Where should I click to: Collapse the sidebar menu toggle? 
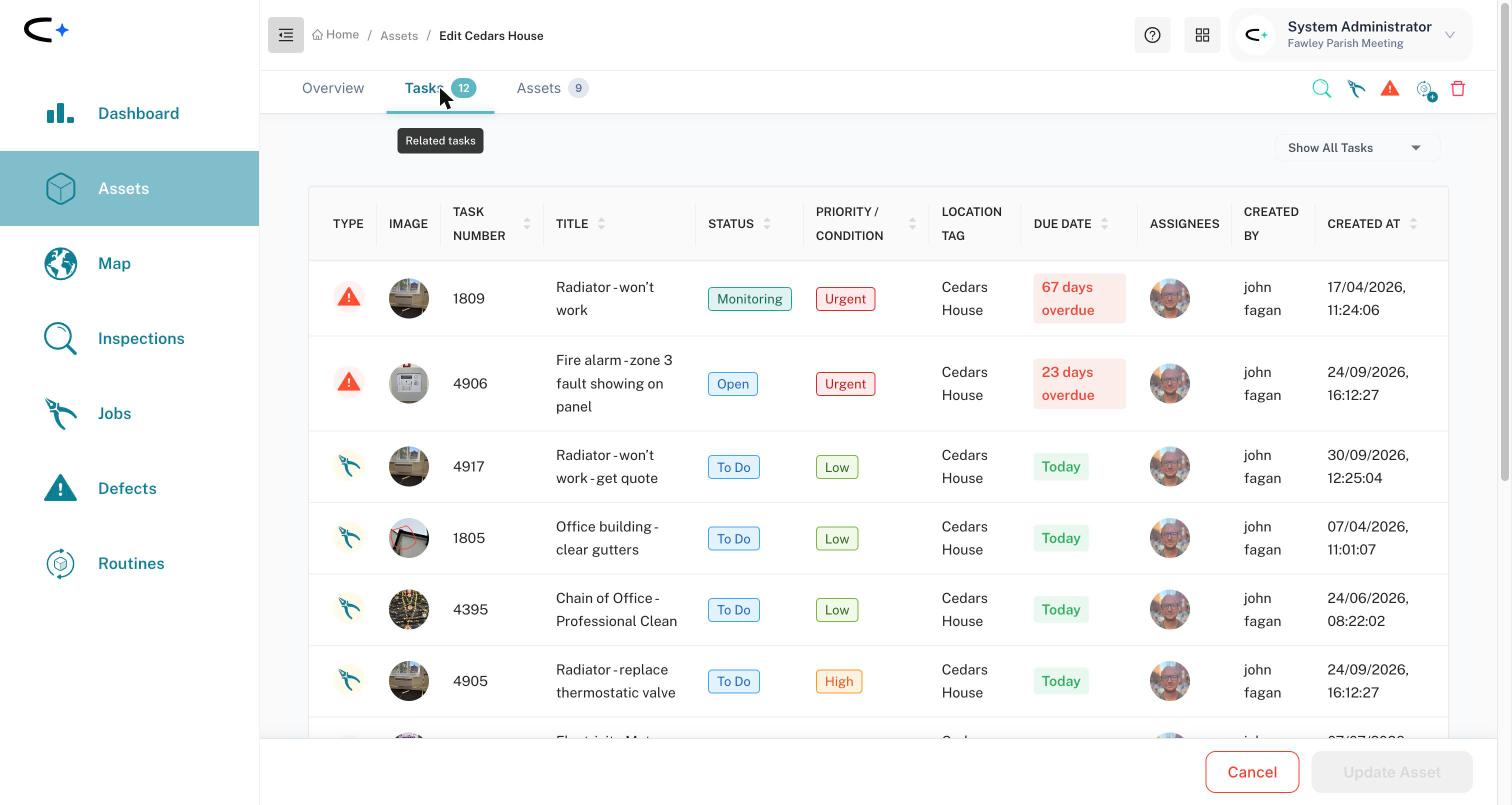[x=286, y=35]
